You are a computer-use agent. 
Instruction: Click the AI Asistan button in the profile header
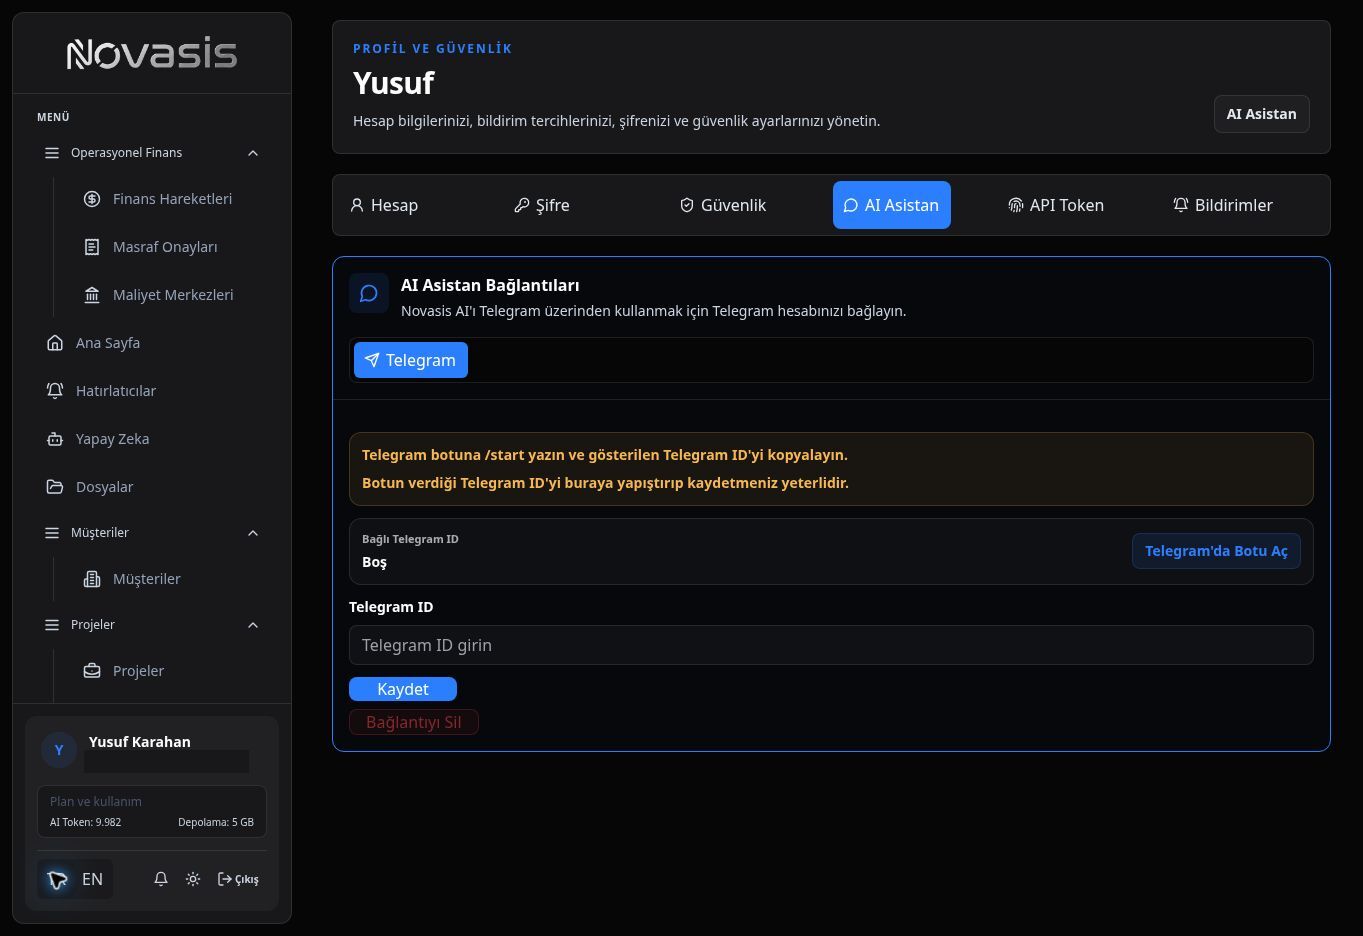click(x=1262, y=114)
